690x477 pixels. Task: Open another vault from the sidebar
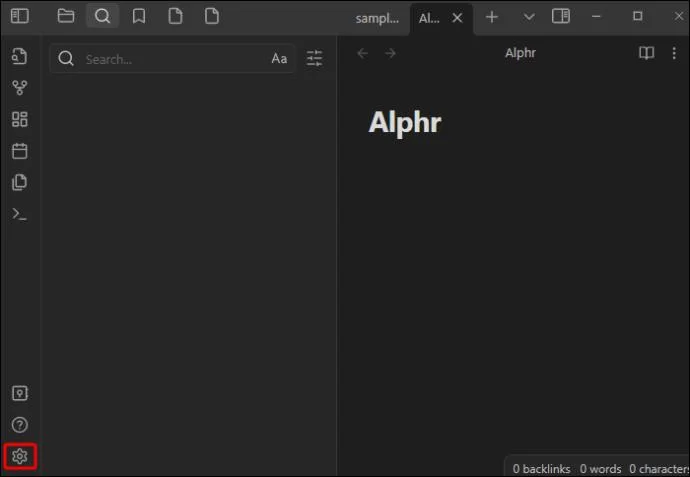click(x=20, y=393)
